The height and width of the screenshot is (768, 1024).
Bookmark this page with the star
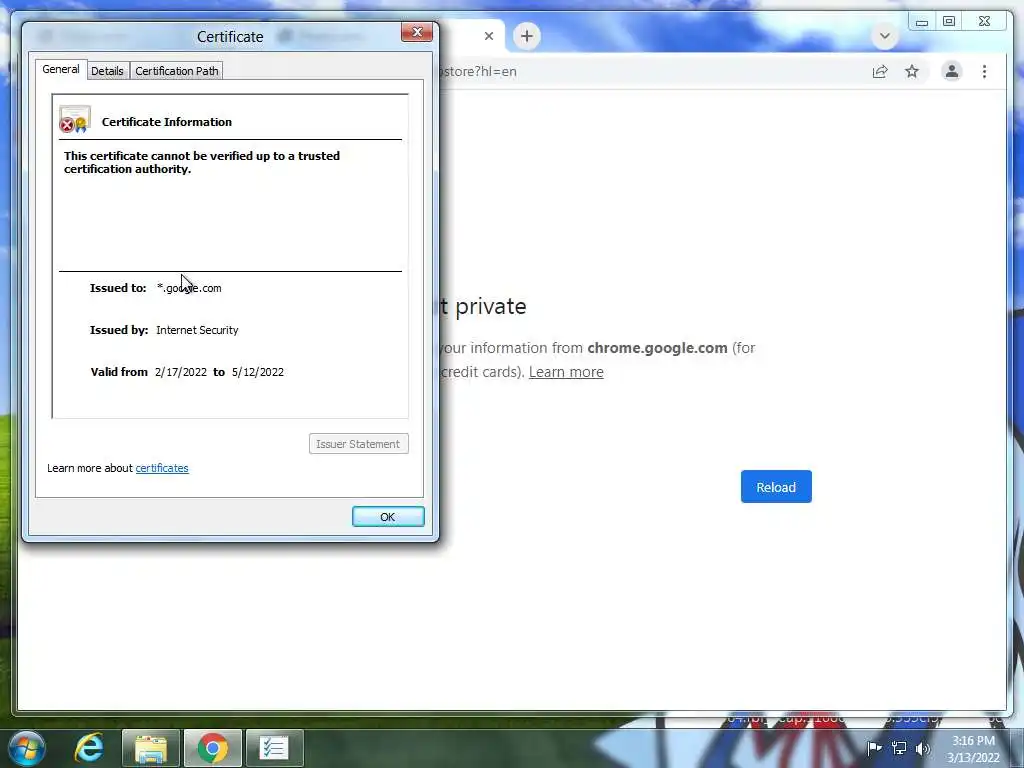[912, 72]
